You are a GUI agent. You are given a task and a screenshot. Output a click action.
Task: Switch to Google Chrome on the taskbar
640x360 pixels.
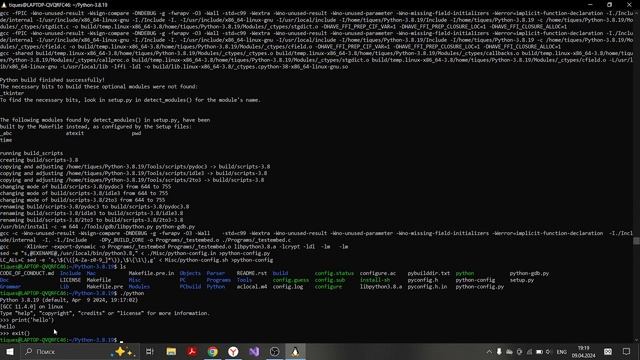(x=213, y=351)
